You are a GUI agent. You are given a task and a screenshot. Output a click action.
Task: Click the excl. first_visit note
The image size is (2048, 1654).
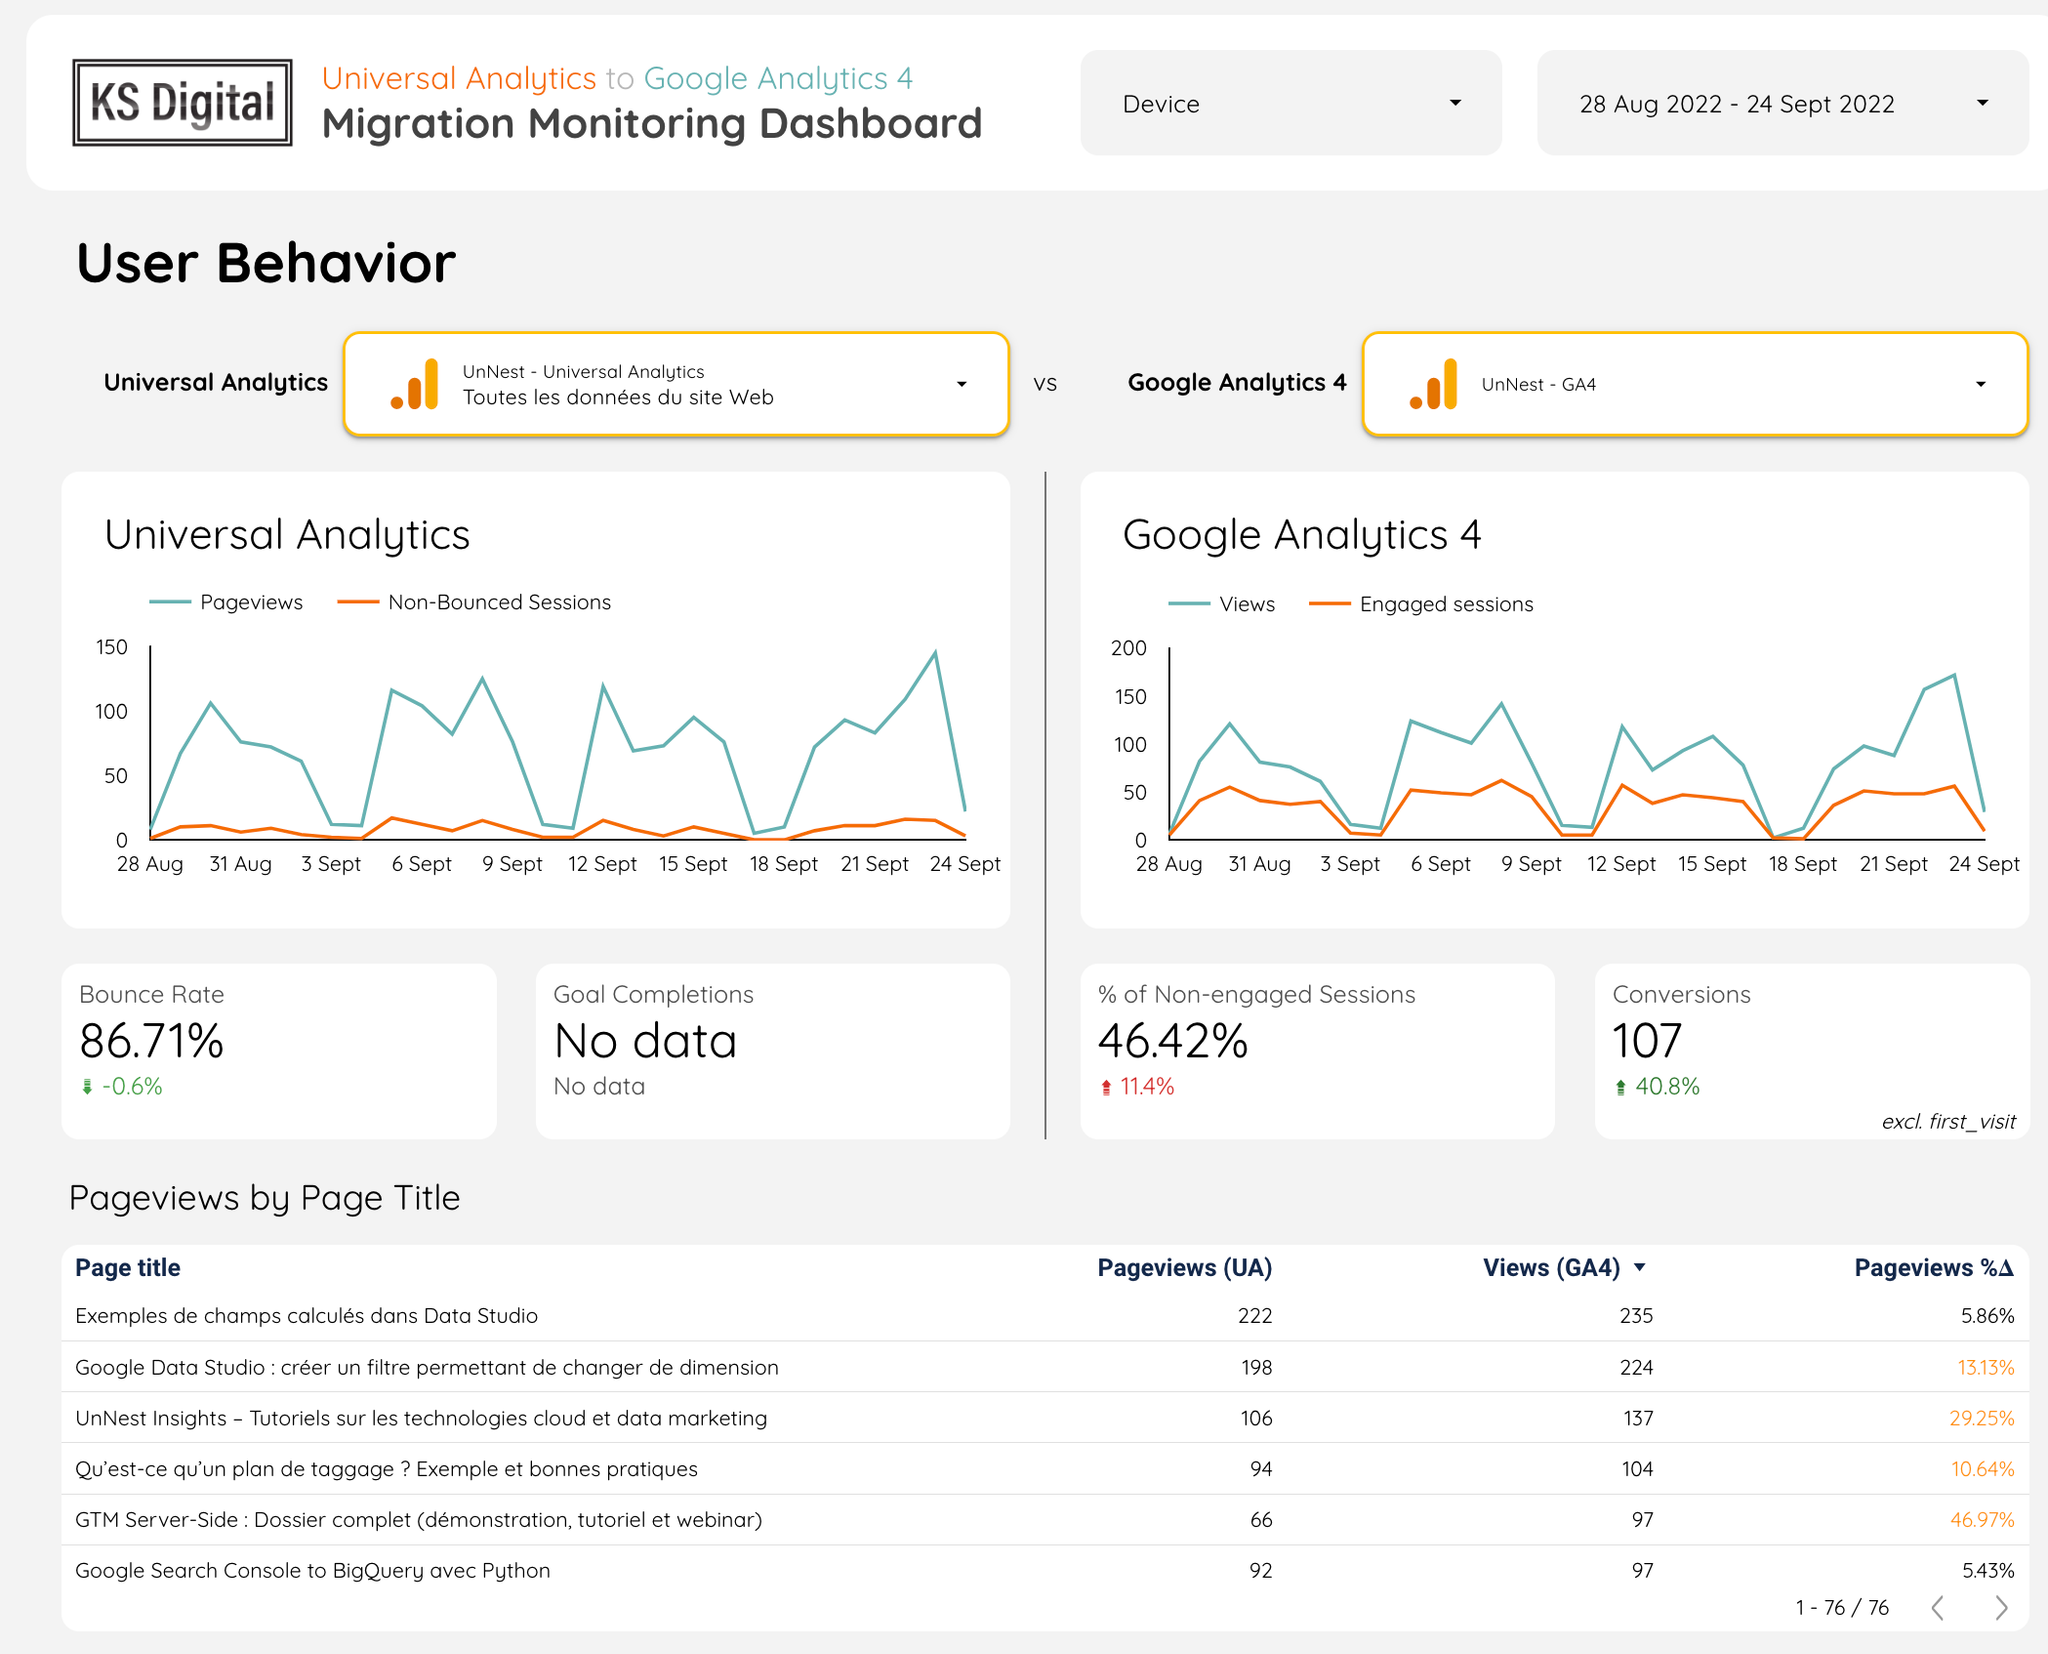pyautogui.click(x=1948, y=1122)
